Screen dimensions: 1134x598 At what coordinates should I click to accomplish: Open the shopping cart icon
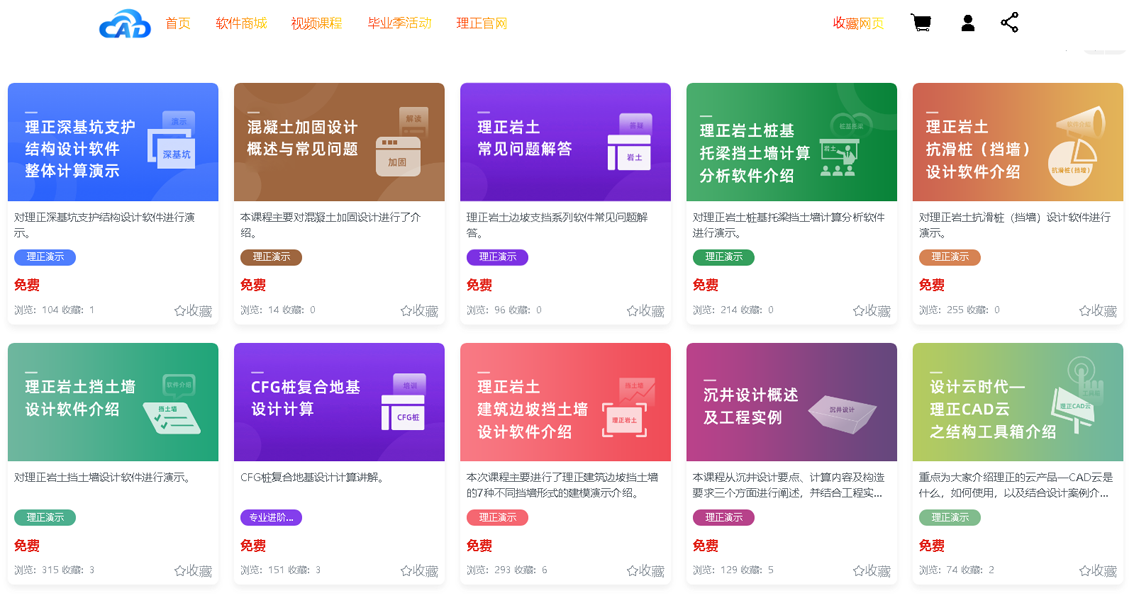click(921, 23)
